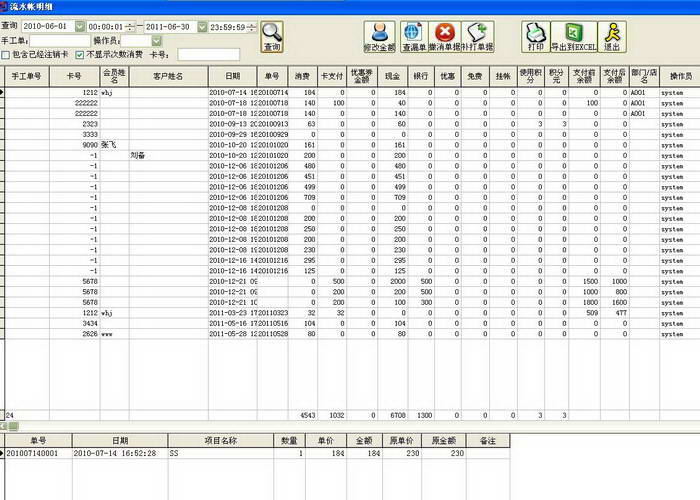Image resolution: width=700 pixels, height=500 pixels.
Task: Click the 退出 running figure icon
Action: tap(612, 37)
